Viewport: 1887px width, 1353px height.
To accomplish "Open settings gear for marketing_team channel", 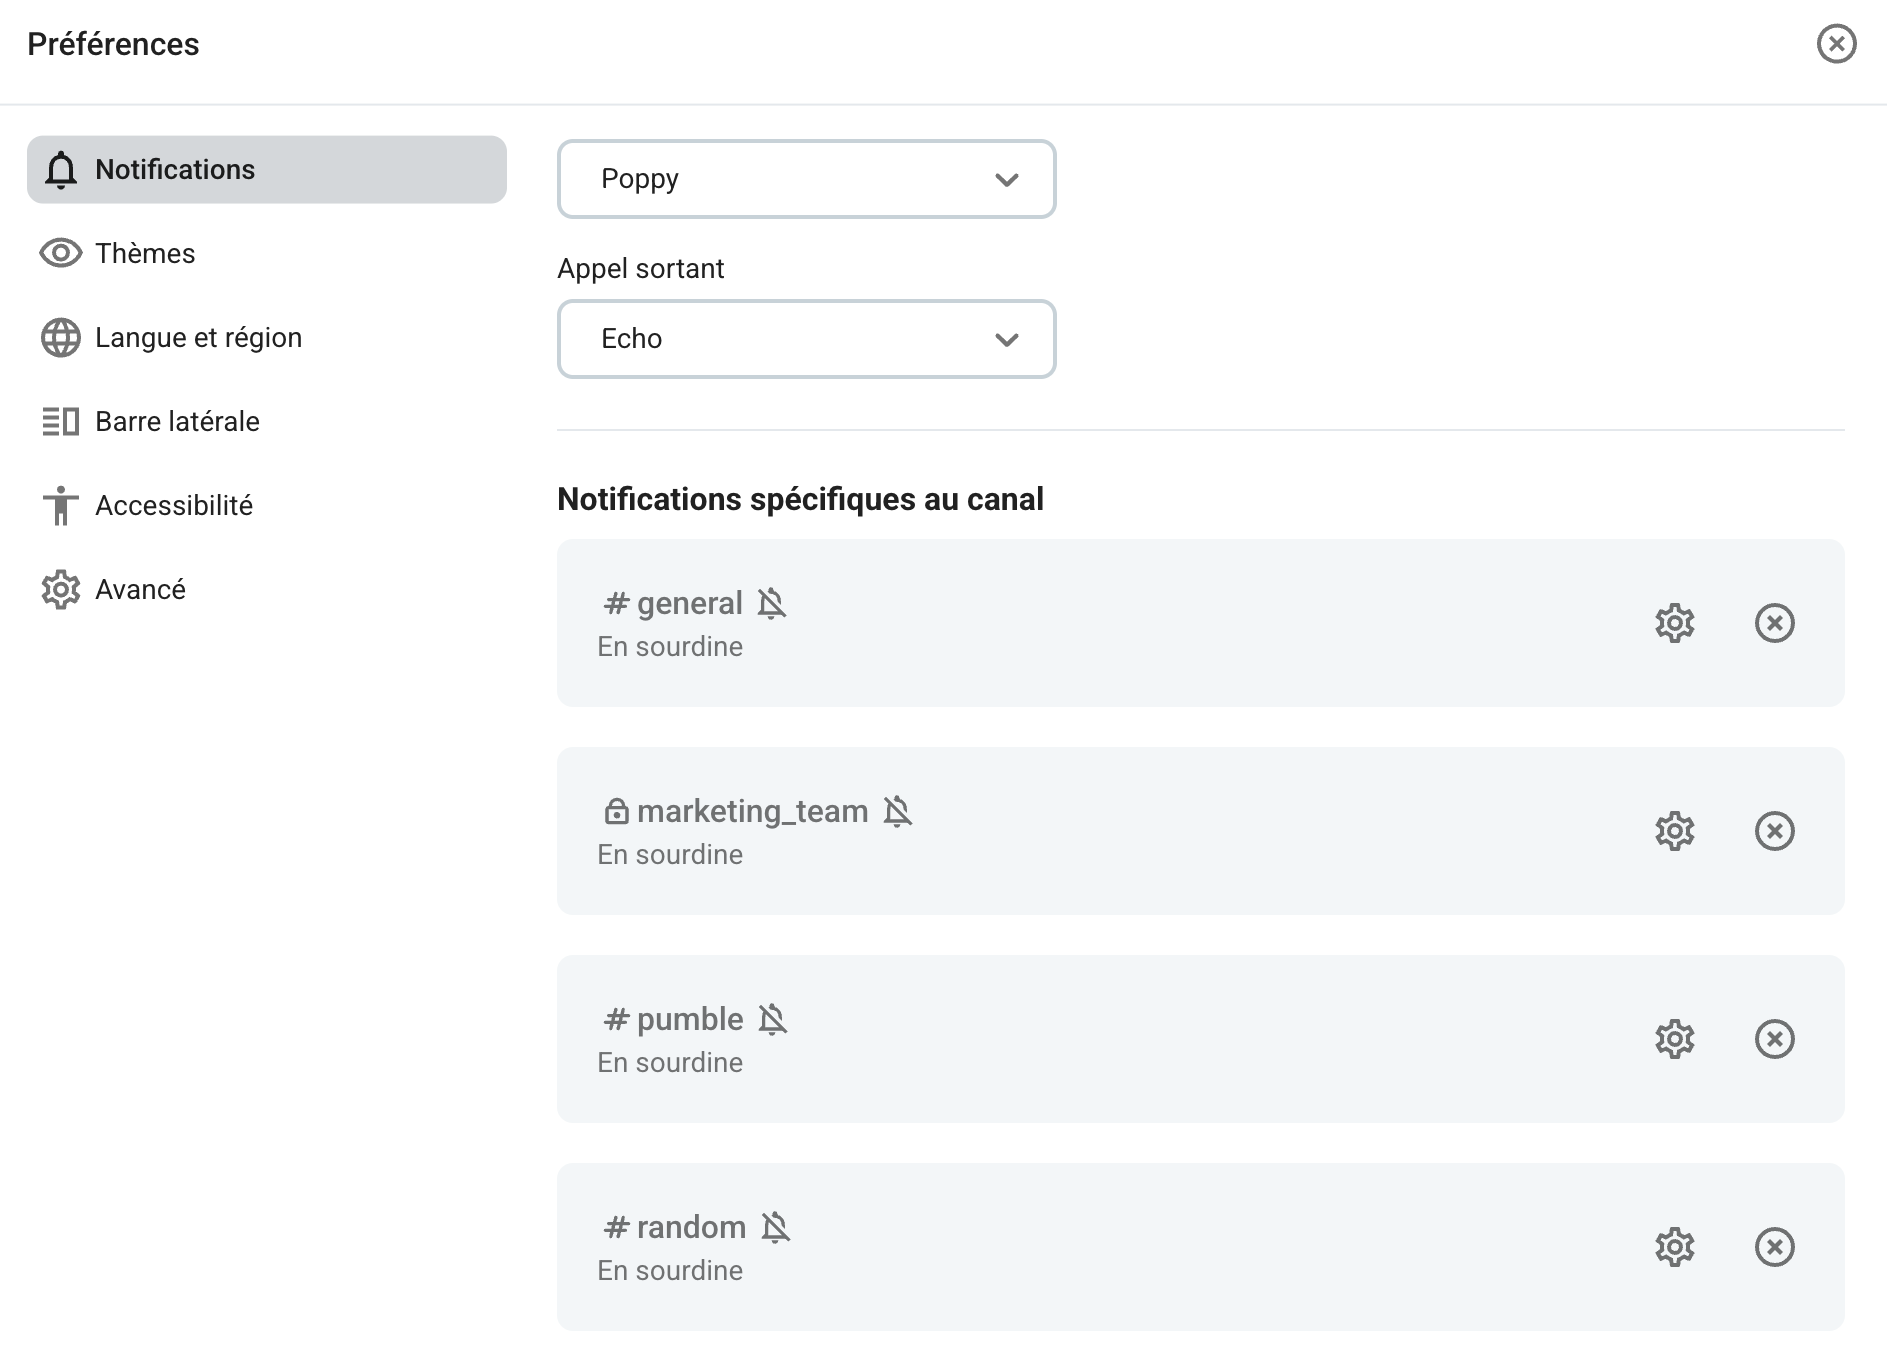I will click(x=1674, y=831).
